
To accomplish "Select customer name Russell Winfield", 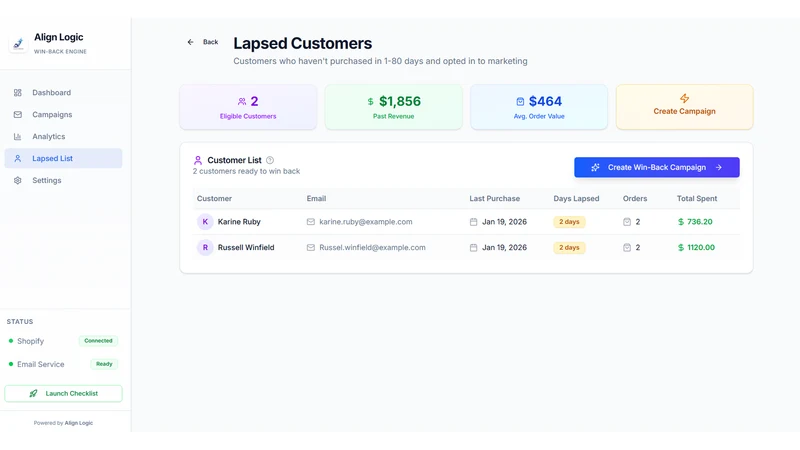I will click(246, 247).
